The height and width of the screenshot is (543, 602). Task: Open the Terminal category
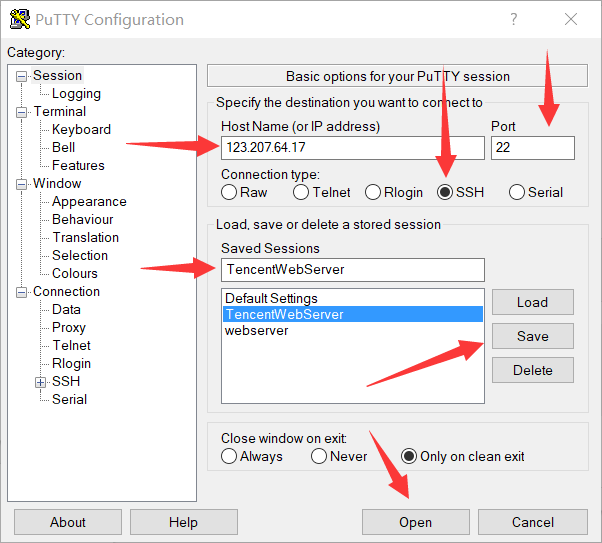pyautogui.click(x=60, y=111)
